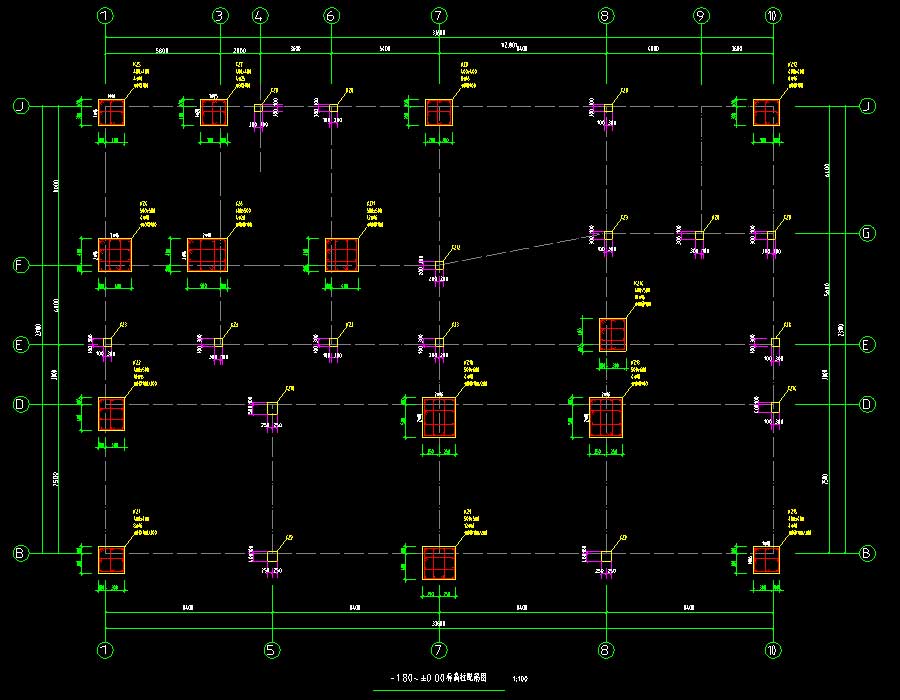Click grid bubble 4 on the top edge
This screenshot has height=700, width=900.
[x=260, y=16]
